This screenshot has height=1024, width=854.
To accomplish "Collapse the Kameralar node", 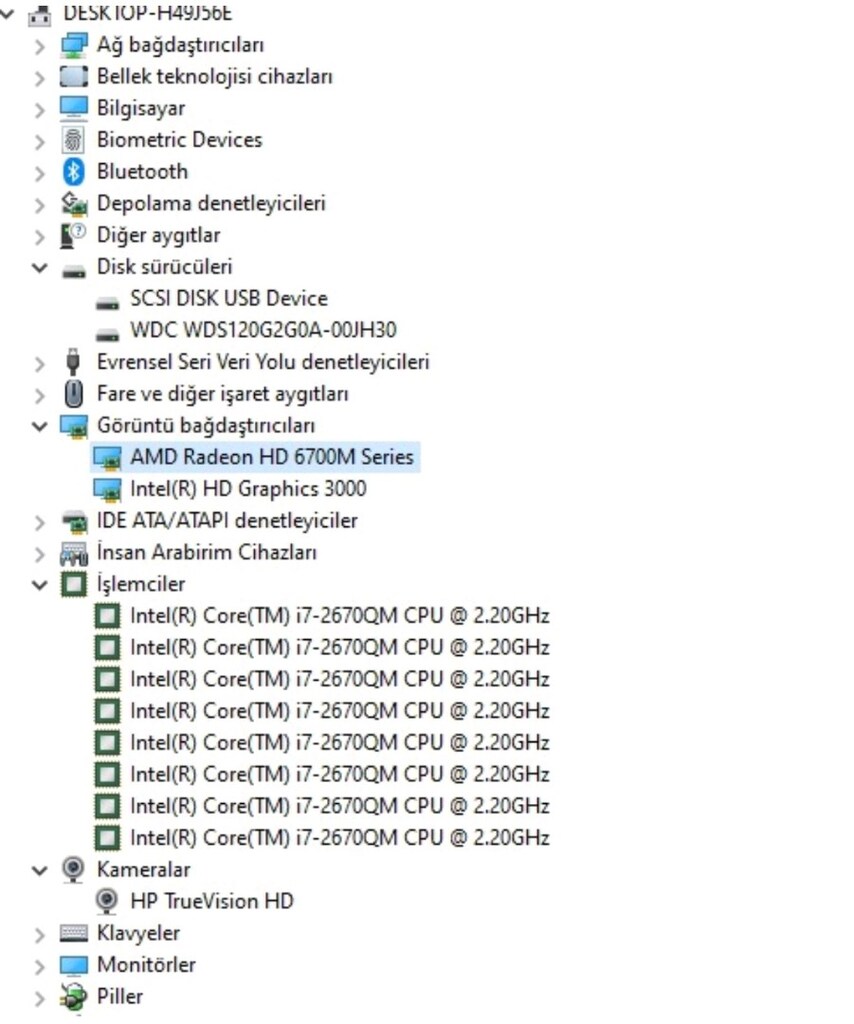I will 40,871.
